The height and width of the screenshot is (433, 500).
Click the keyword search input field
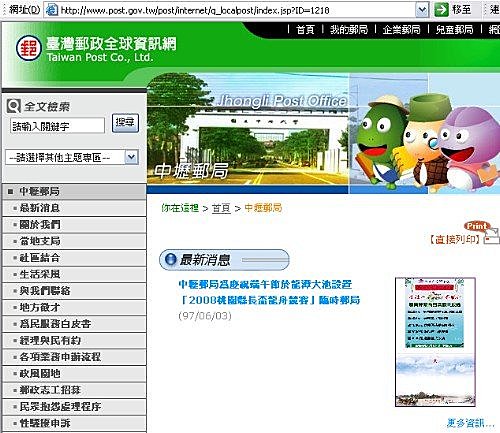pyautogui.click(x=58, y=126)
